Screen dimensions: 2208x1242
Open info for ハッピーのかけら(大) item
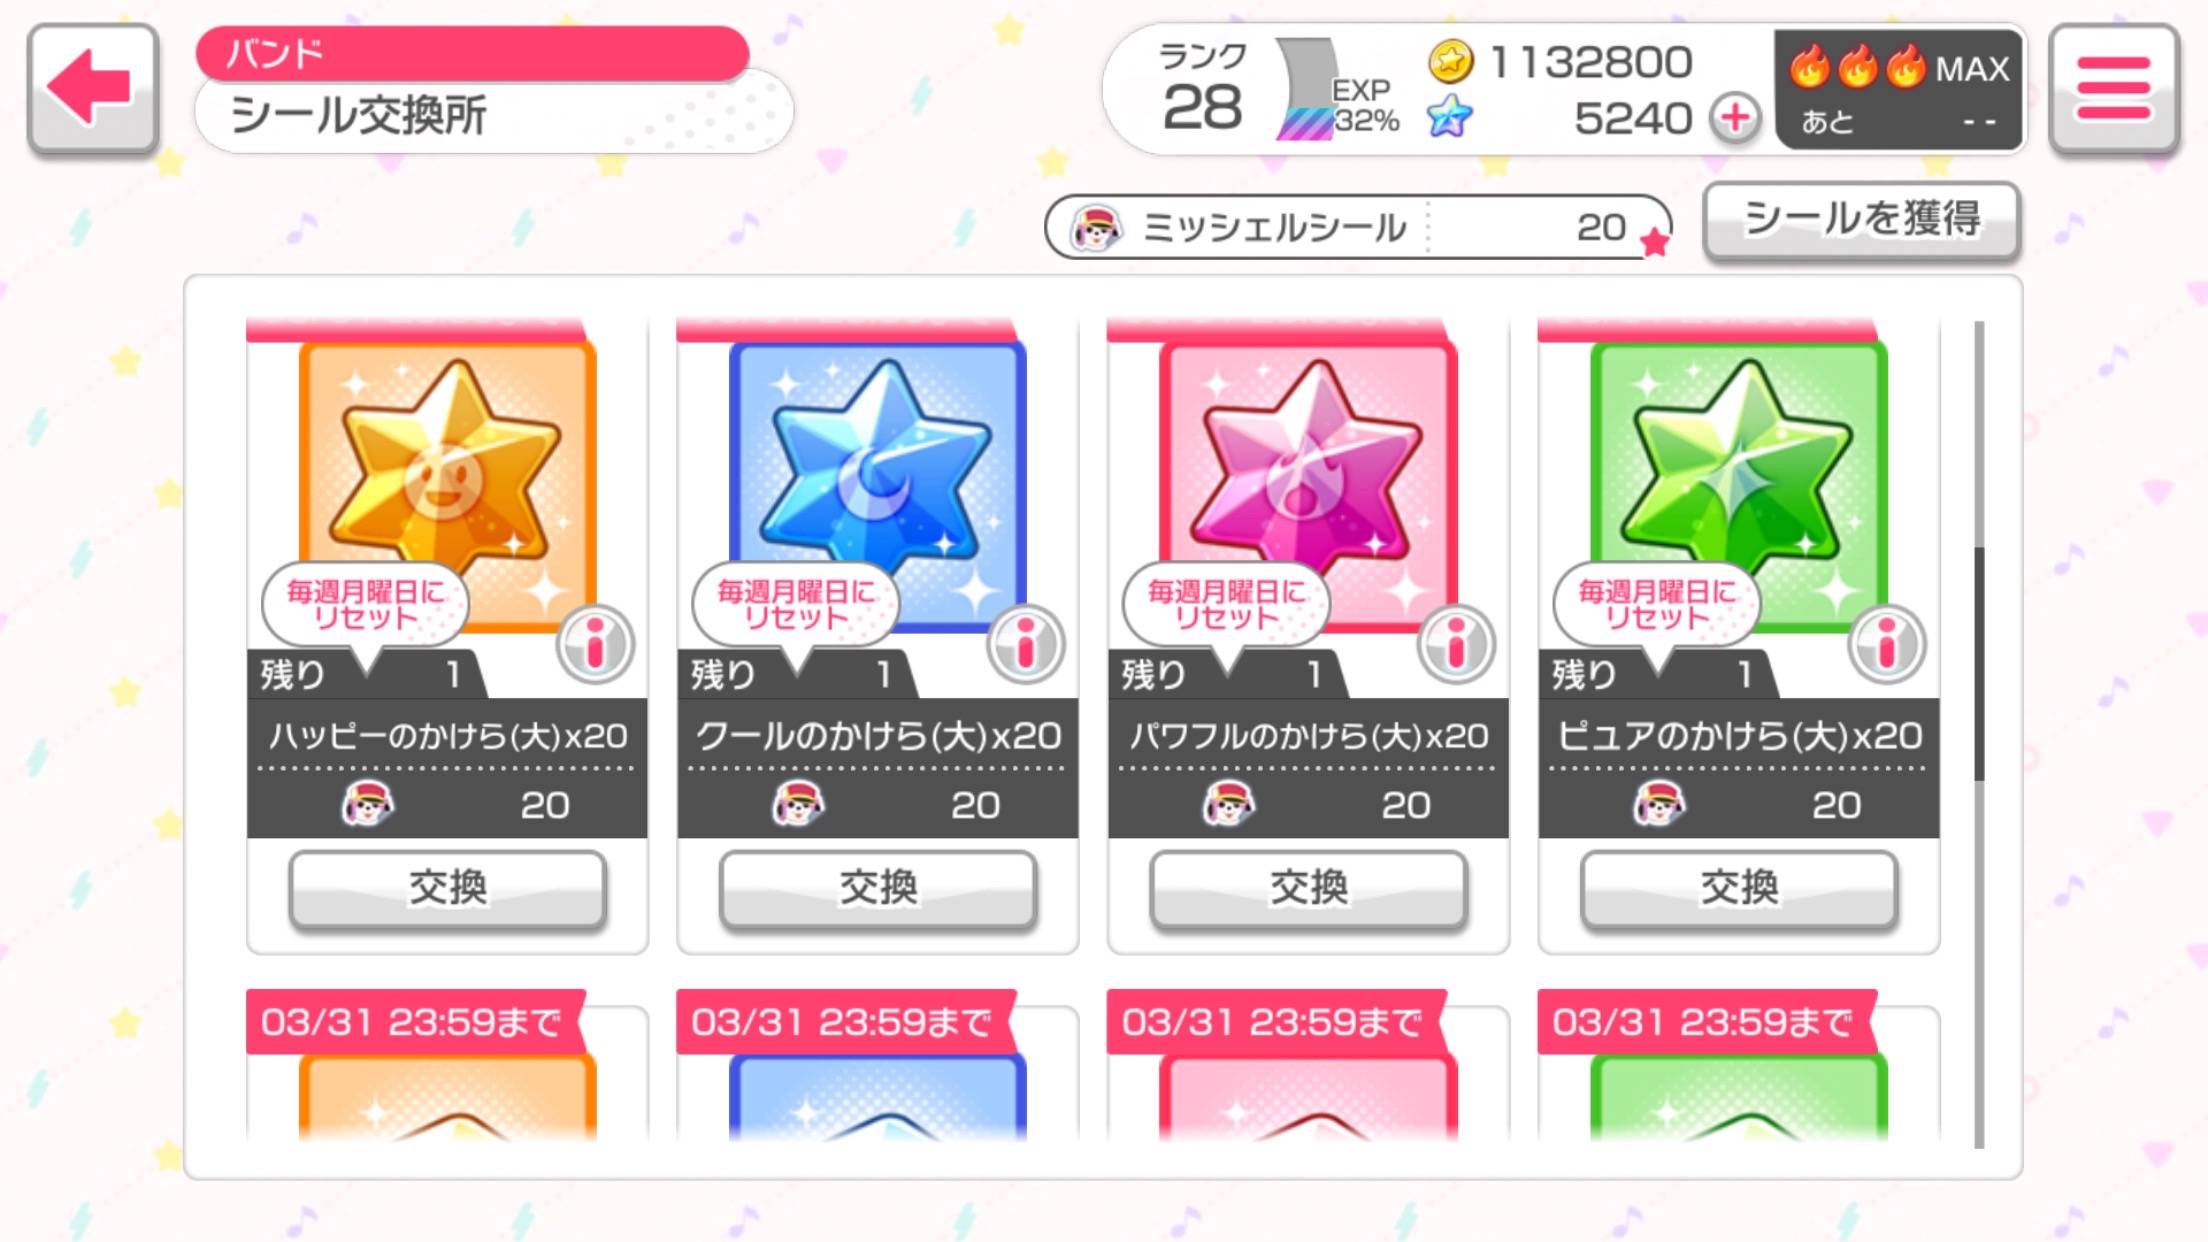(x=596, y=643)
